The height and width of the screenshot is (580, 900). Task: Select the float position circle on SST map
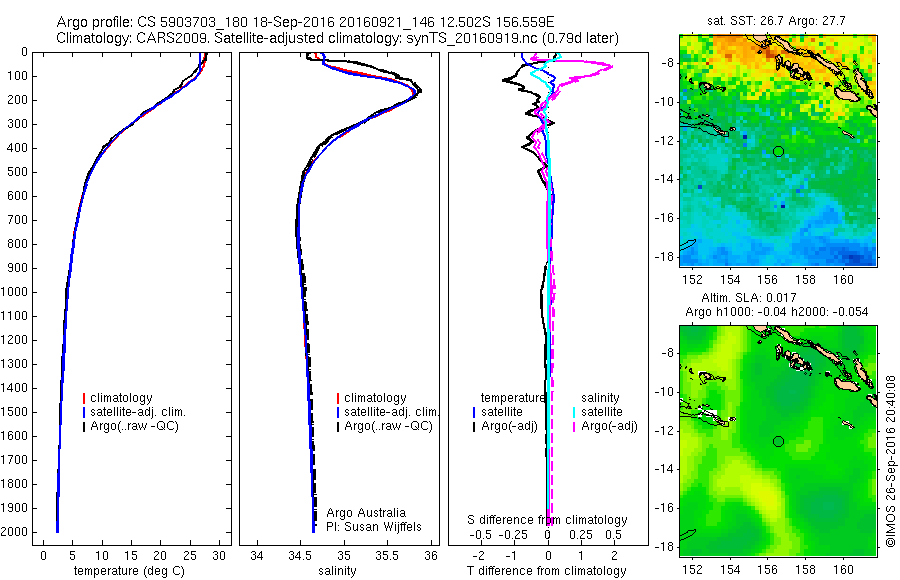coord(778,152)
